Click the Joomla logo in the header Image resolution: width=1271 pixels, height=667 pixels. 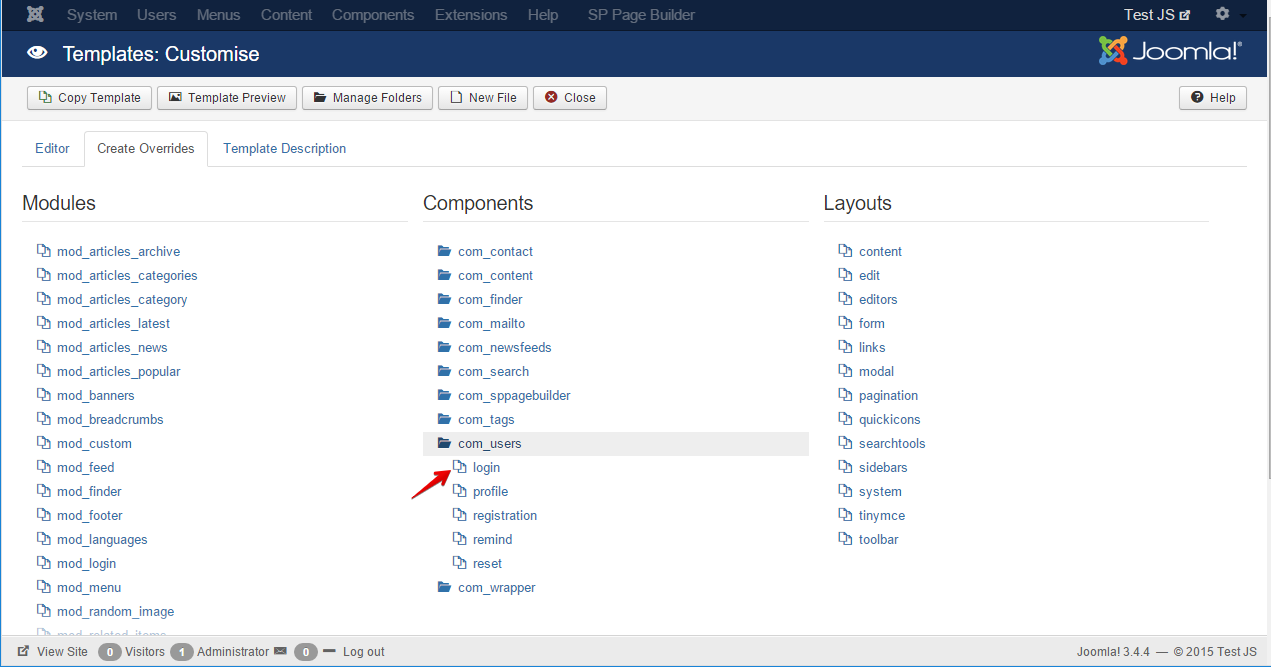(x=1168, y=49)
